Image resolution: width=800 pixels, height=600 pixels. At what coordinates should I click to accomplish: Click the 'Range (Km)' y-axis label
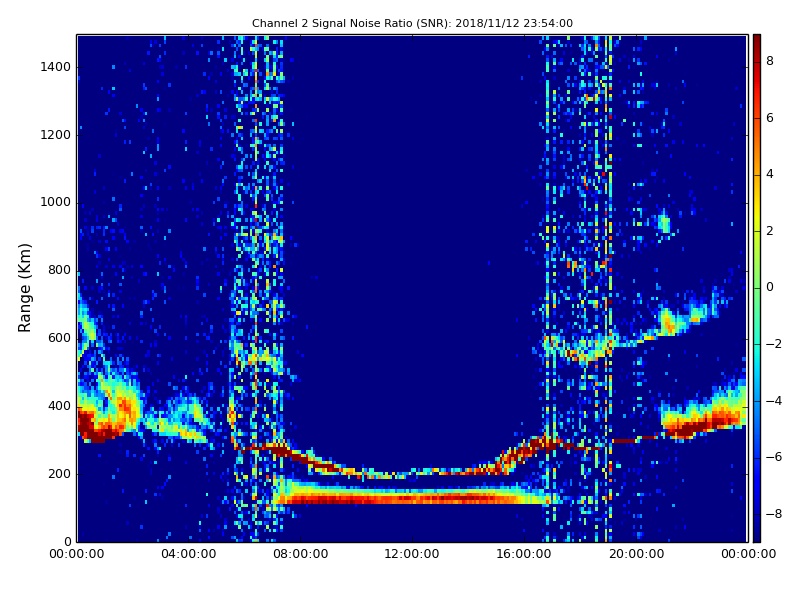point(24,288)
